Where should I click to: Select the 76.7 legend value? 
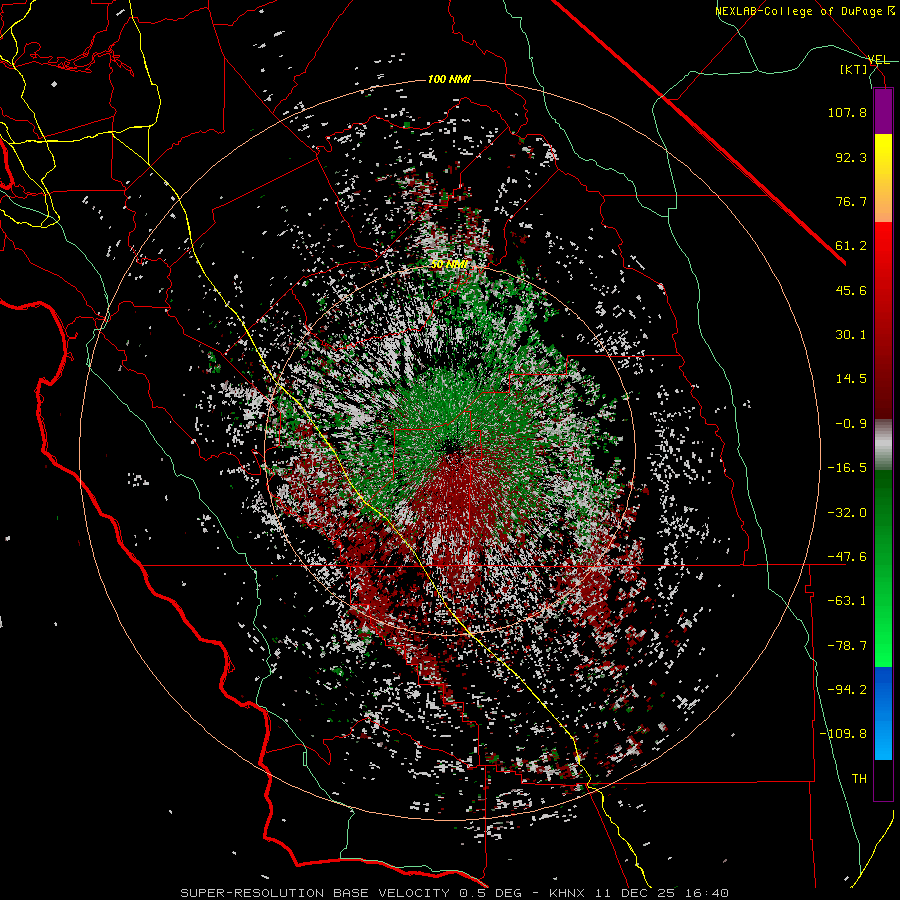click(x=851, y=201)
